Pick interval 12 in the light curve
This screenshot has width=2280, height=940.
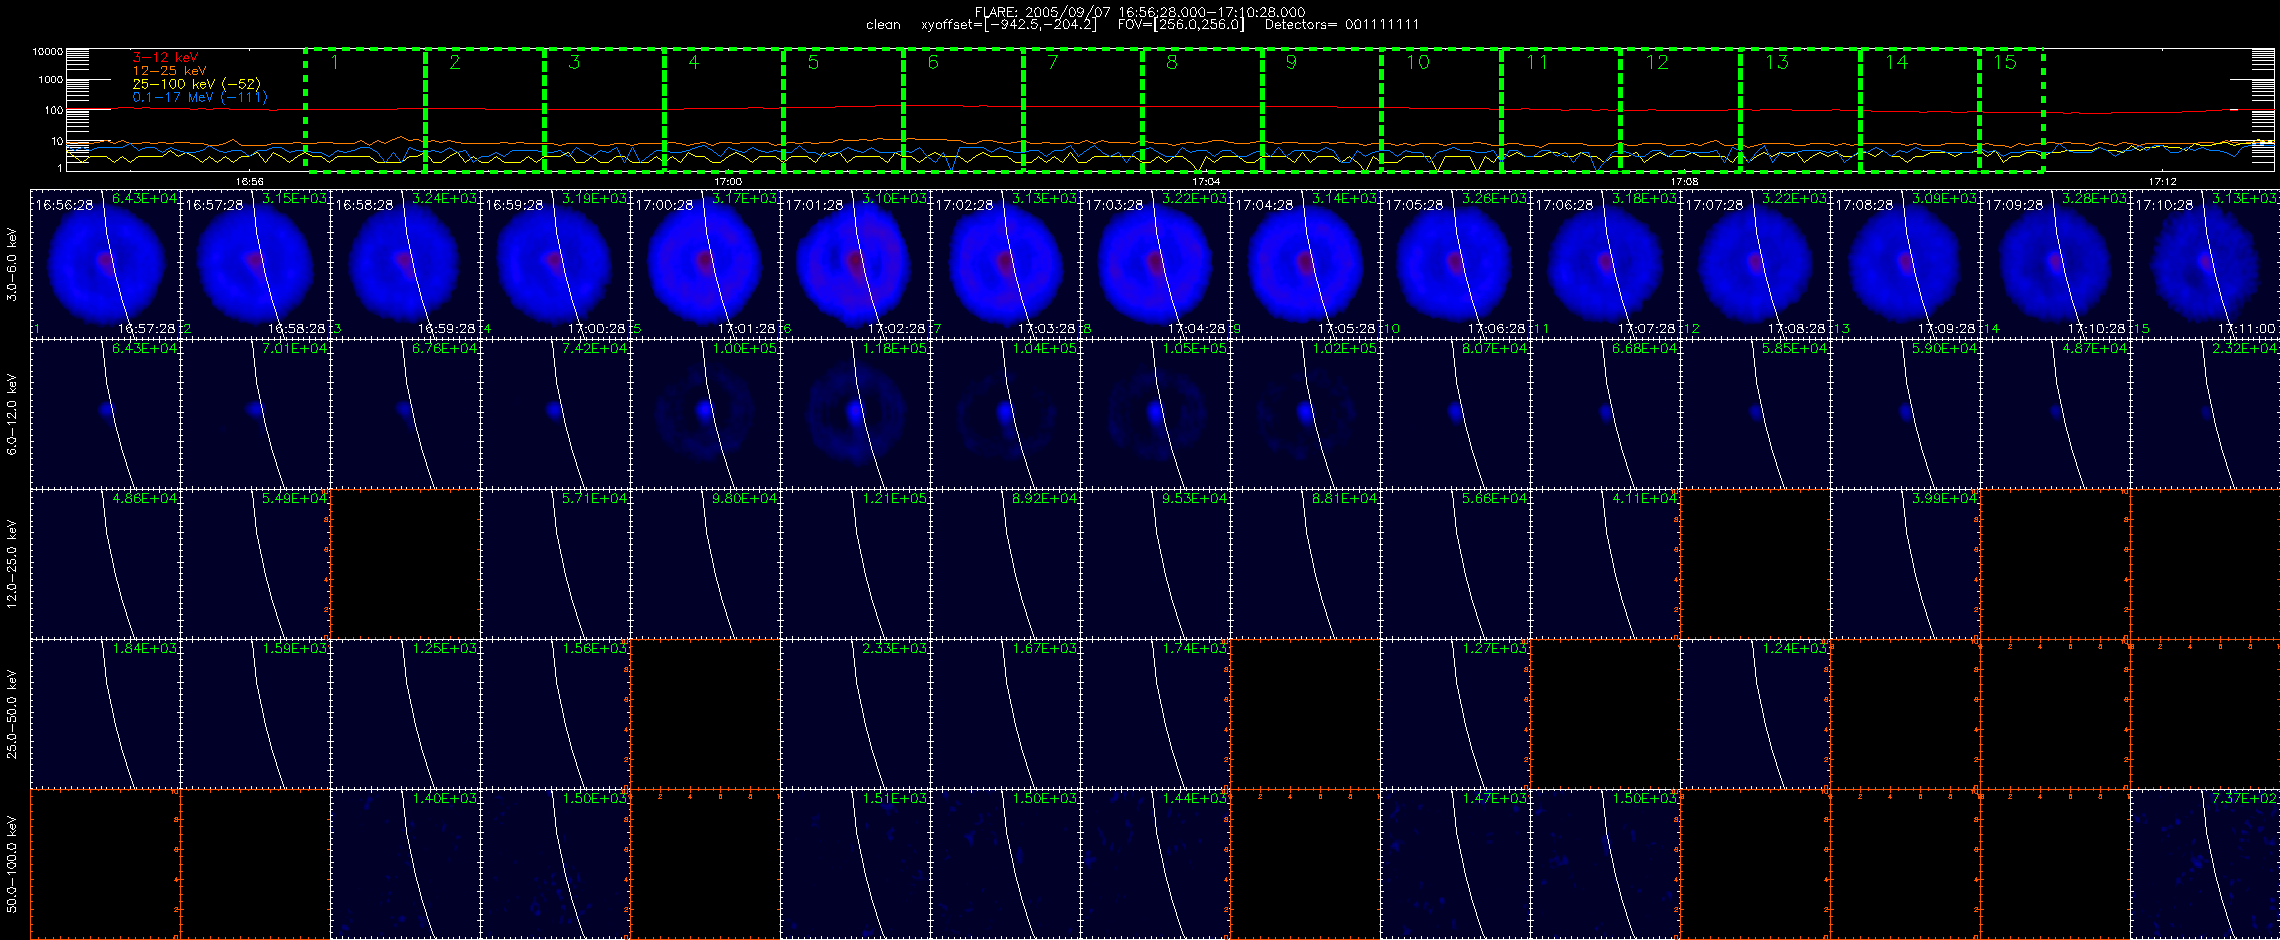(x=1681, y=110)
